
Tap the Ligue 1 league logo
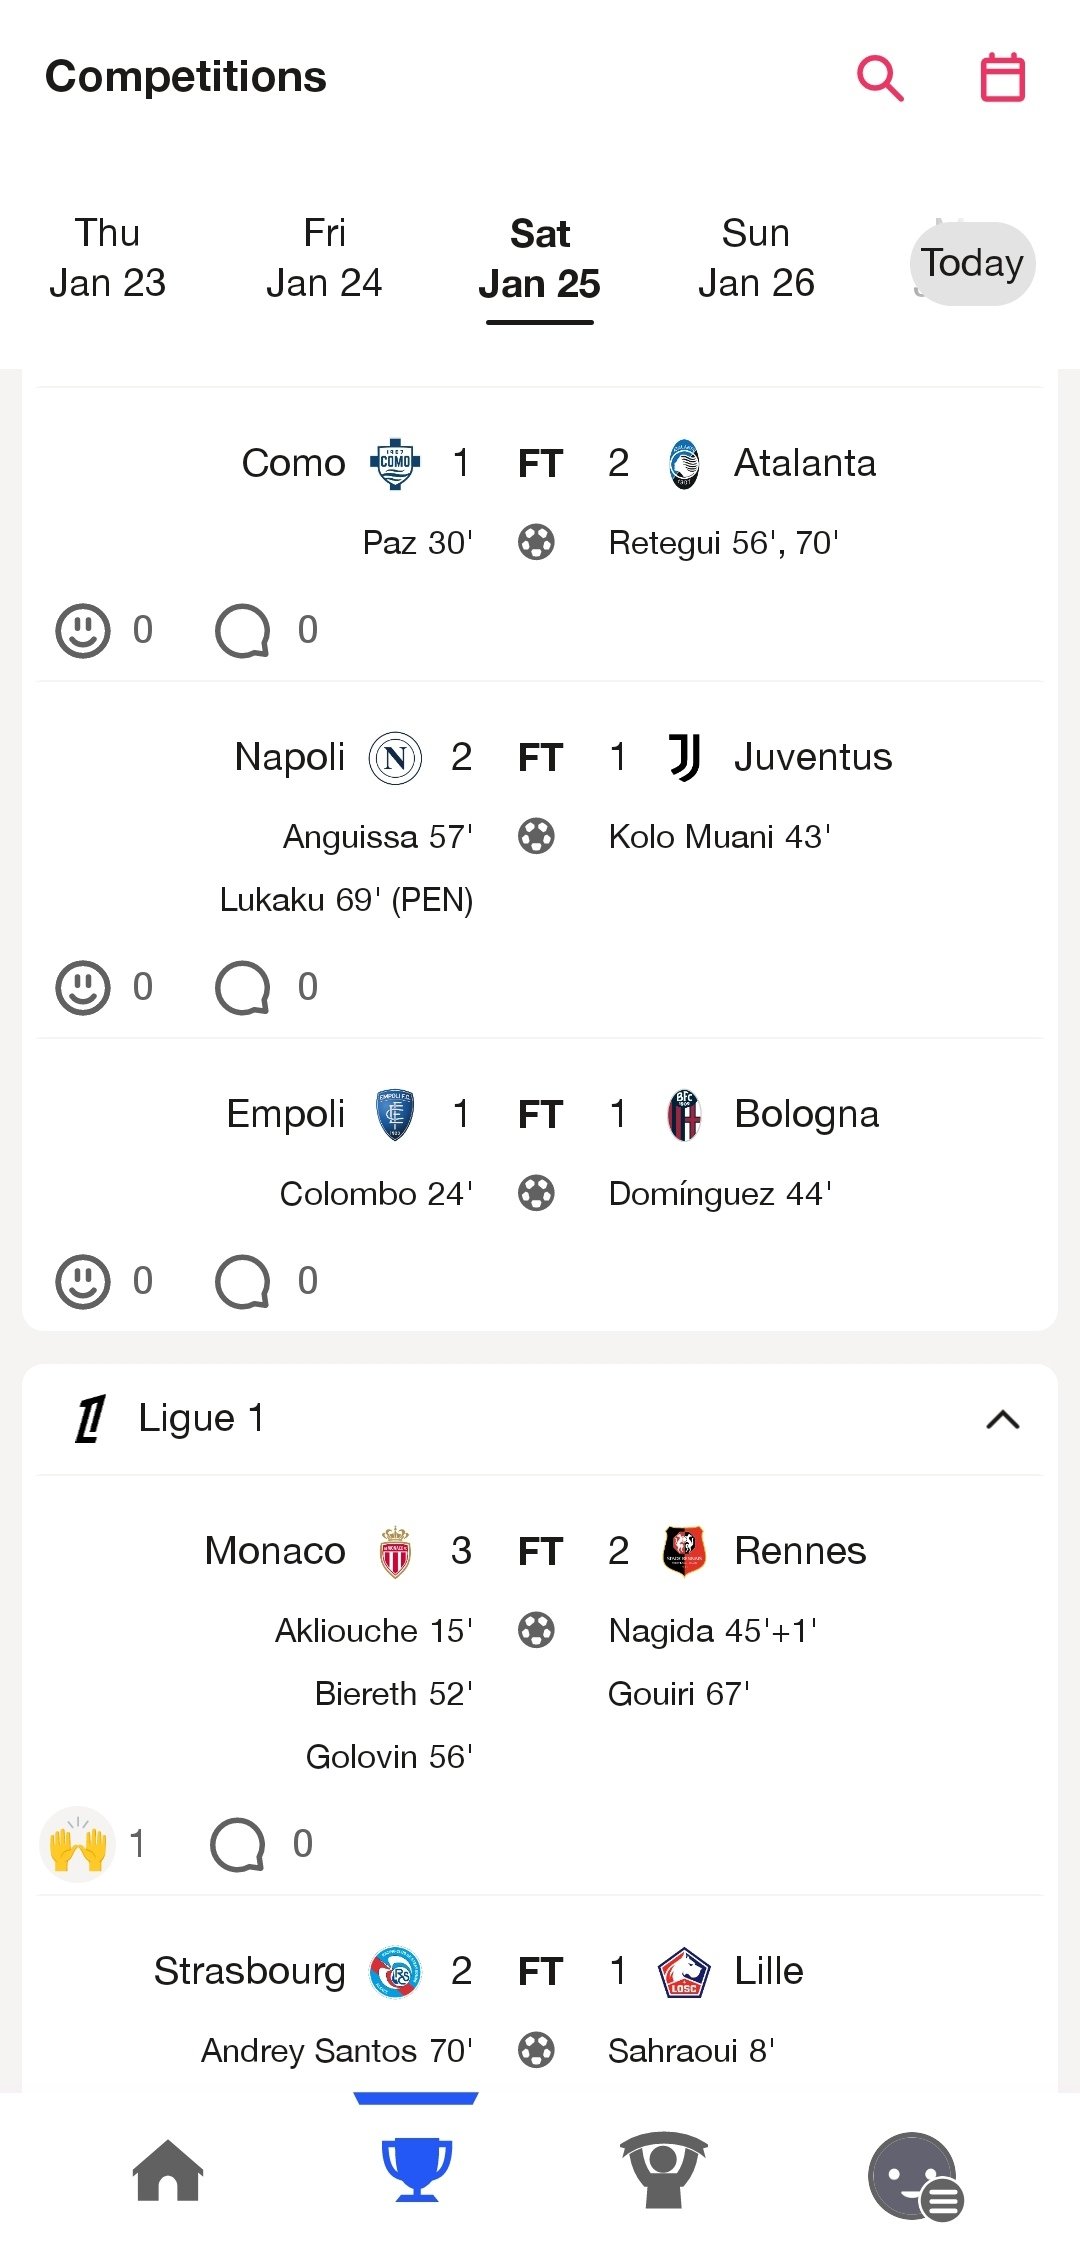coord(90,1419)
